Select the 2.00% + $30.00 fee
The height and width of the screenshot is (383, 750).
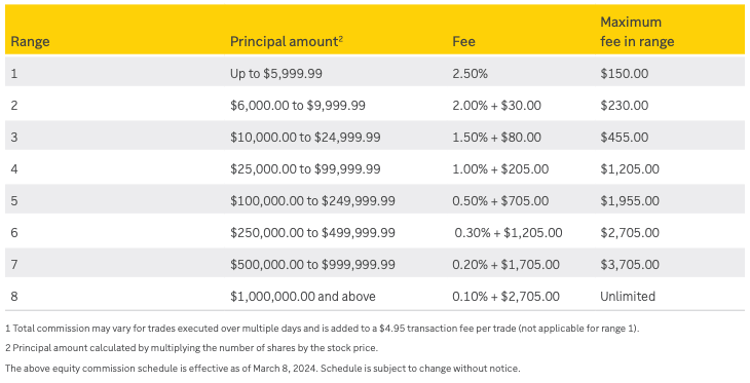496,105
